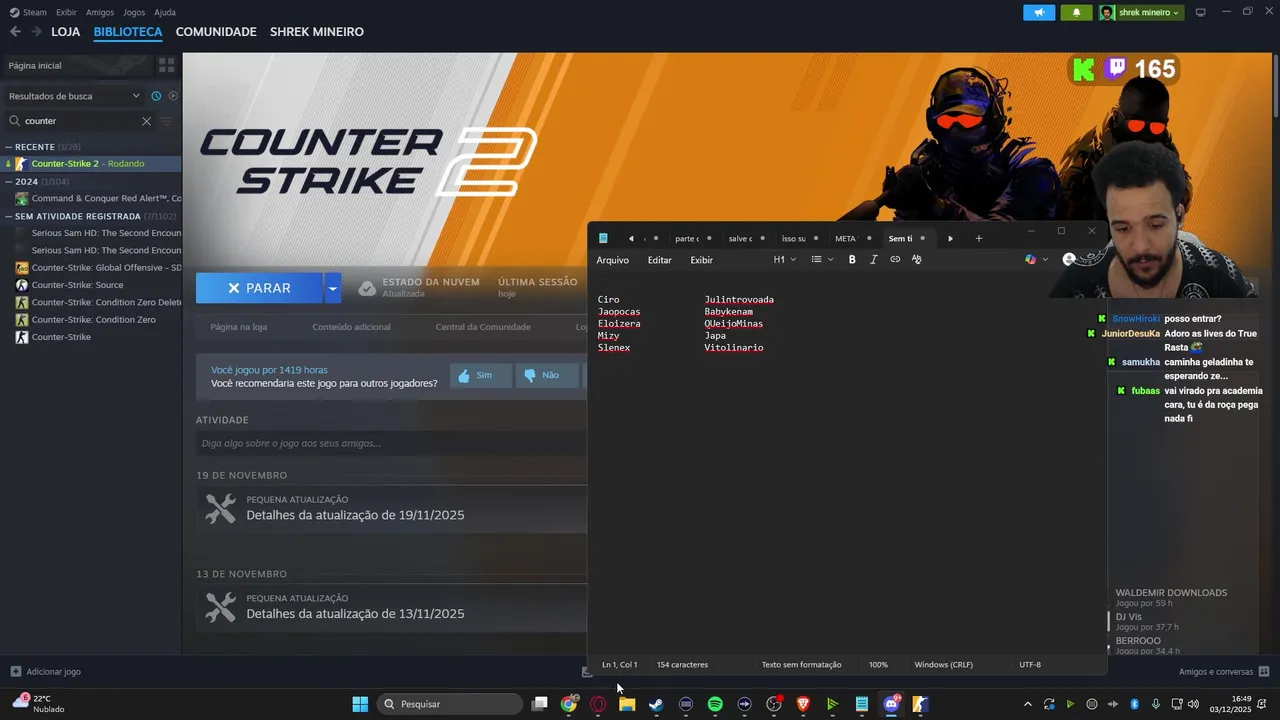This screenshot has width=1280, height=720.
Task: Open Google Chrome from the taskbar
Action: point(568,704)
